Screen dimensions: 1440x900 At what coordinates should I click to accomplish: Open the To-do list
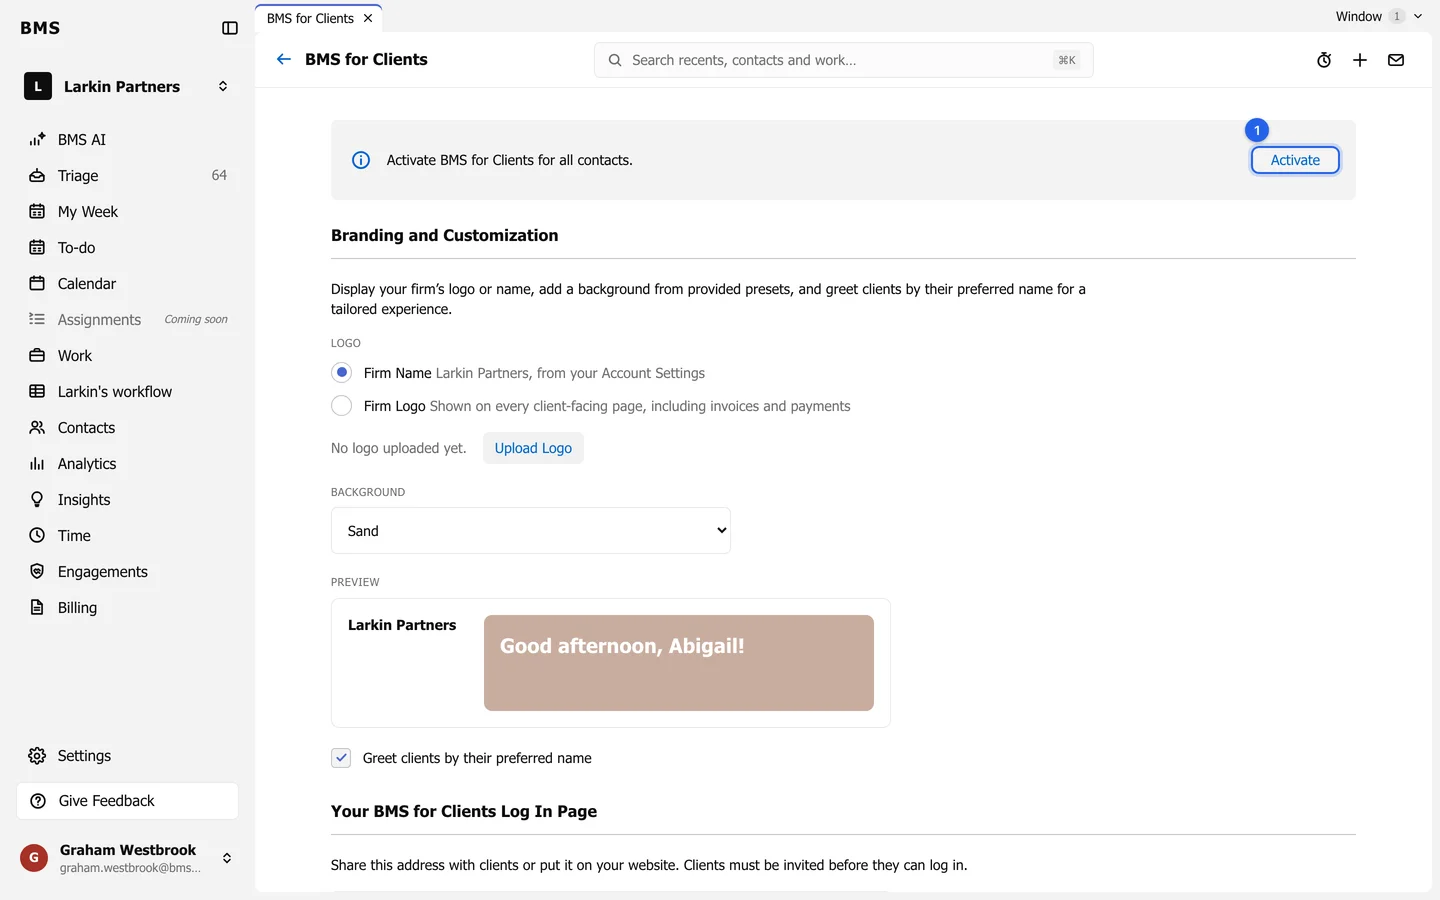click(x=128, y=248)
